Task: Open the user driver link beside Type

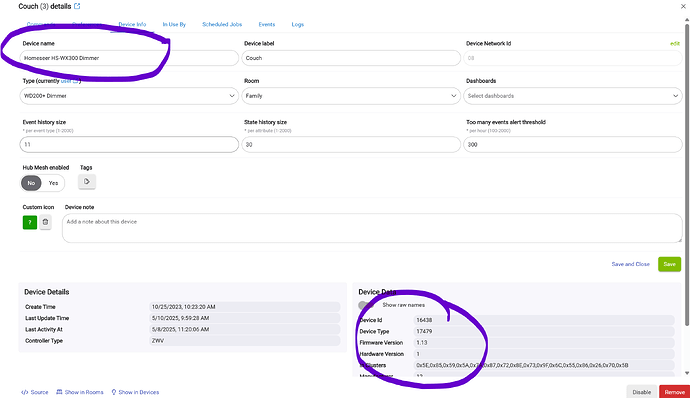Action: [x=70, y=81]
